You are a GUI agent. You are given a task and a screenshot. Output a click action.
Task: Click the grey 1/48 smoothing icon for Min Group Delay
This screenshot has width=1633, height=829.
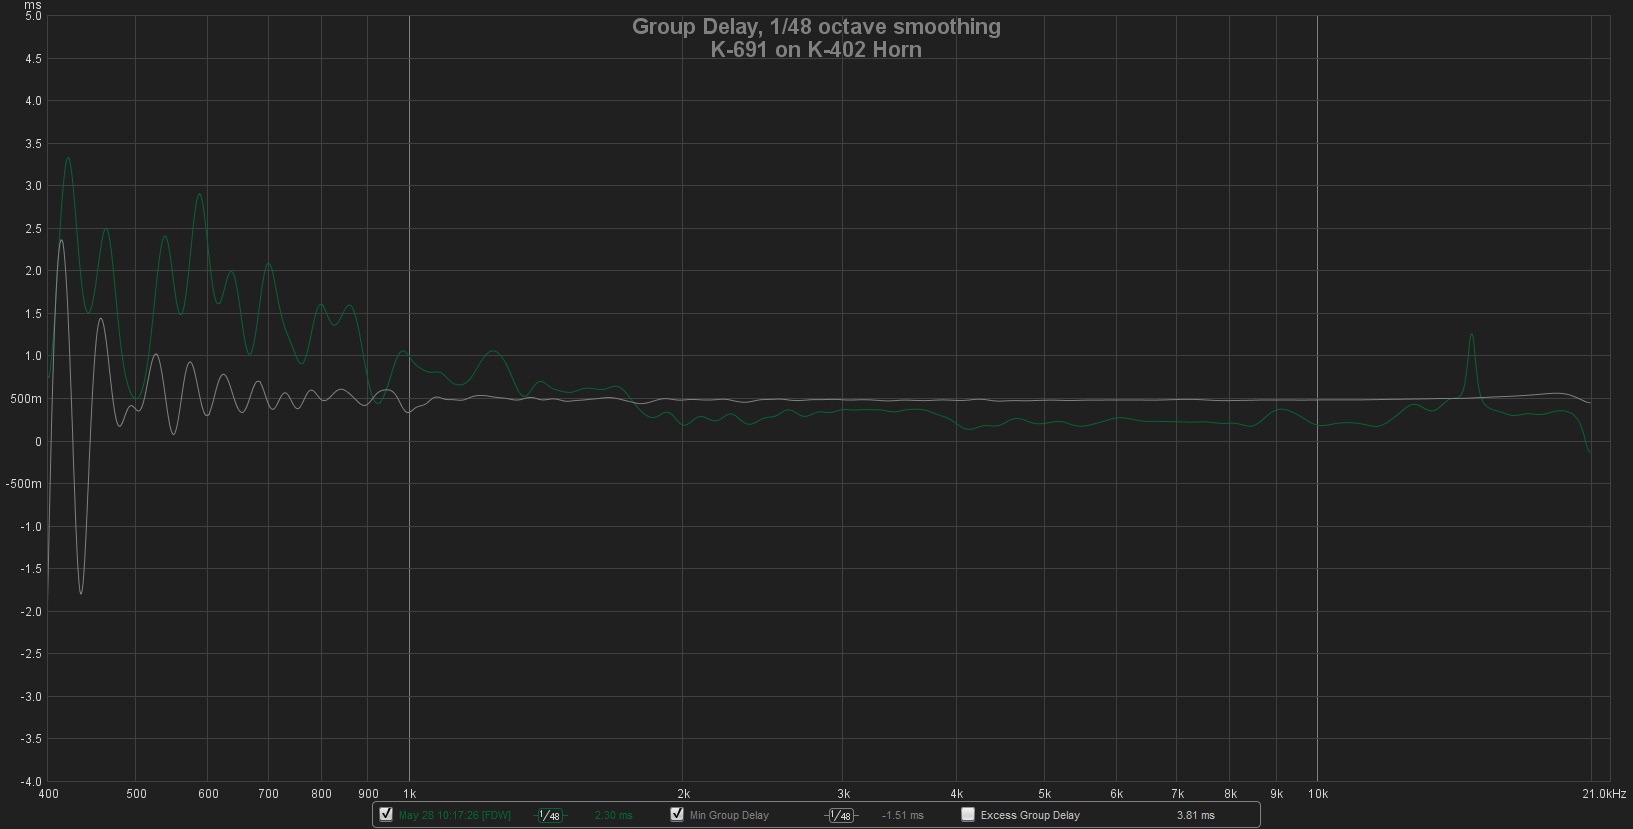tap(840, 815)
